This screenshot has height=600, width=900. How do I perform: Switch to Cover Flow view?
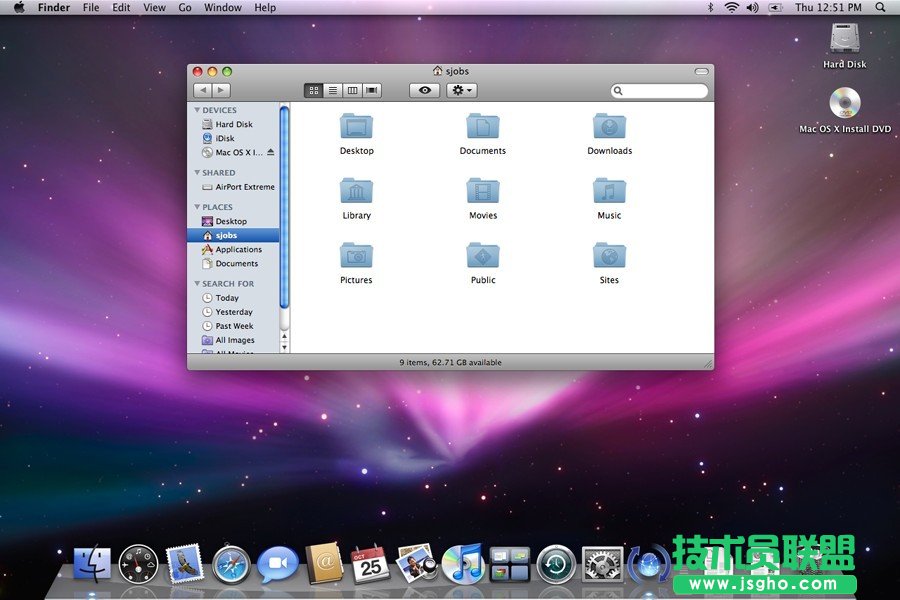[370, 89]
